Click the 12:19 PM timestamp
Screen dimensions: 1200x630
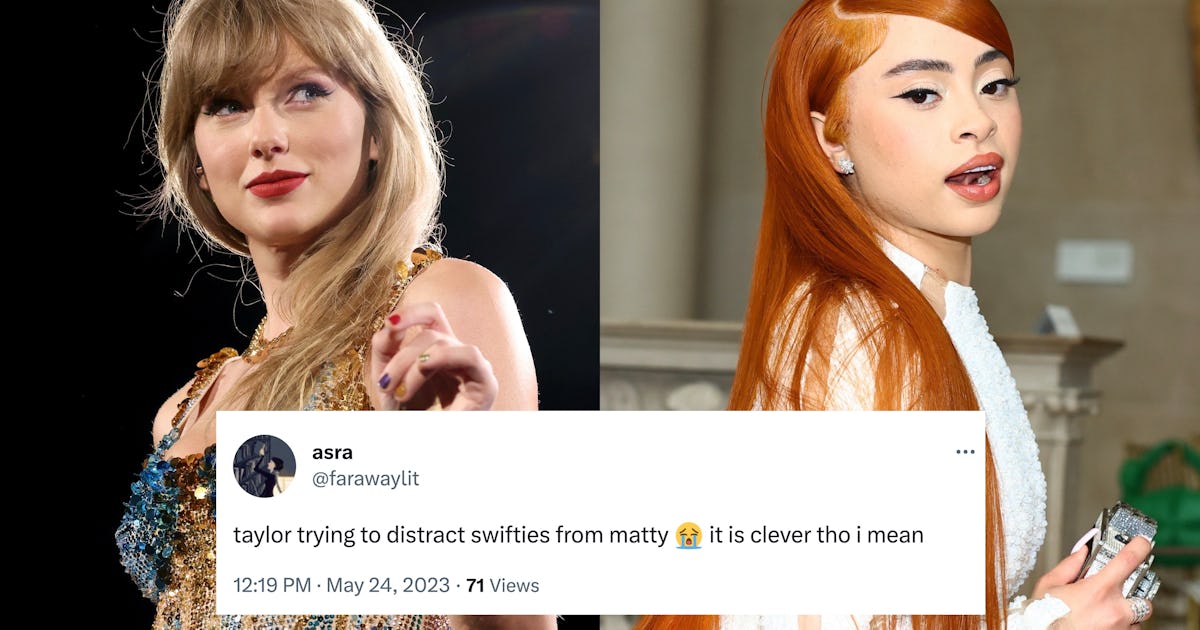[271, 585]
